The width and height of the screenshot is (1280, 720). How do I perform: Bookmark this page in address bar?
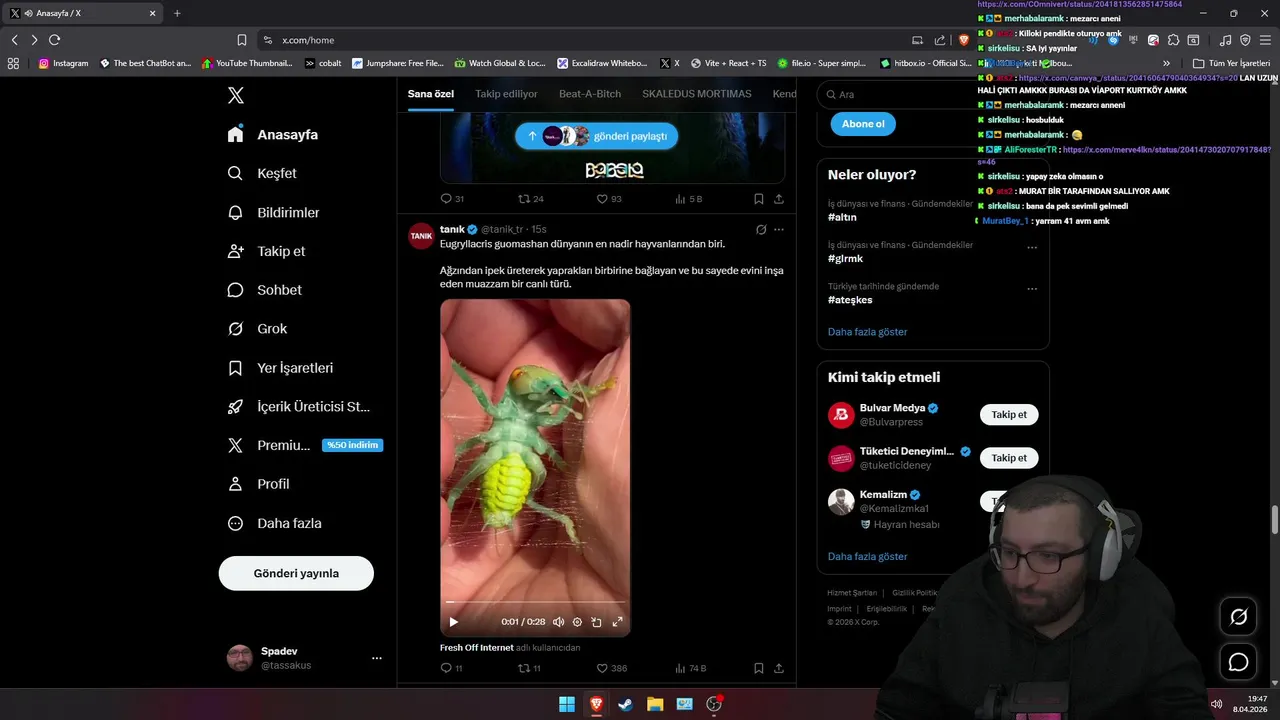click(242, 40)
